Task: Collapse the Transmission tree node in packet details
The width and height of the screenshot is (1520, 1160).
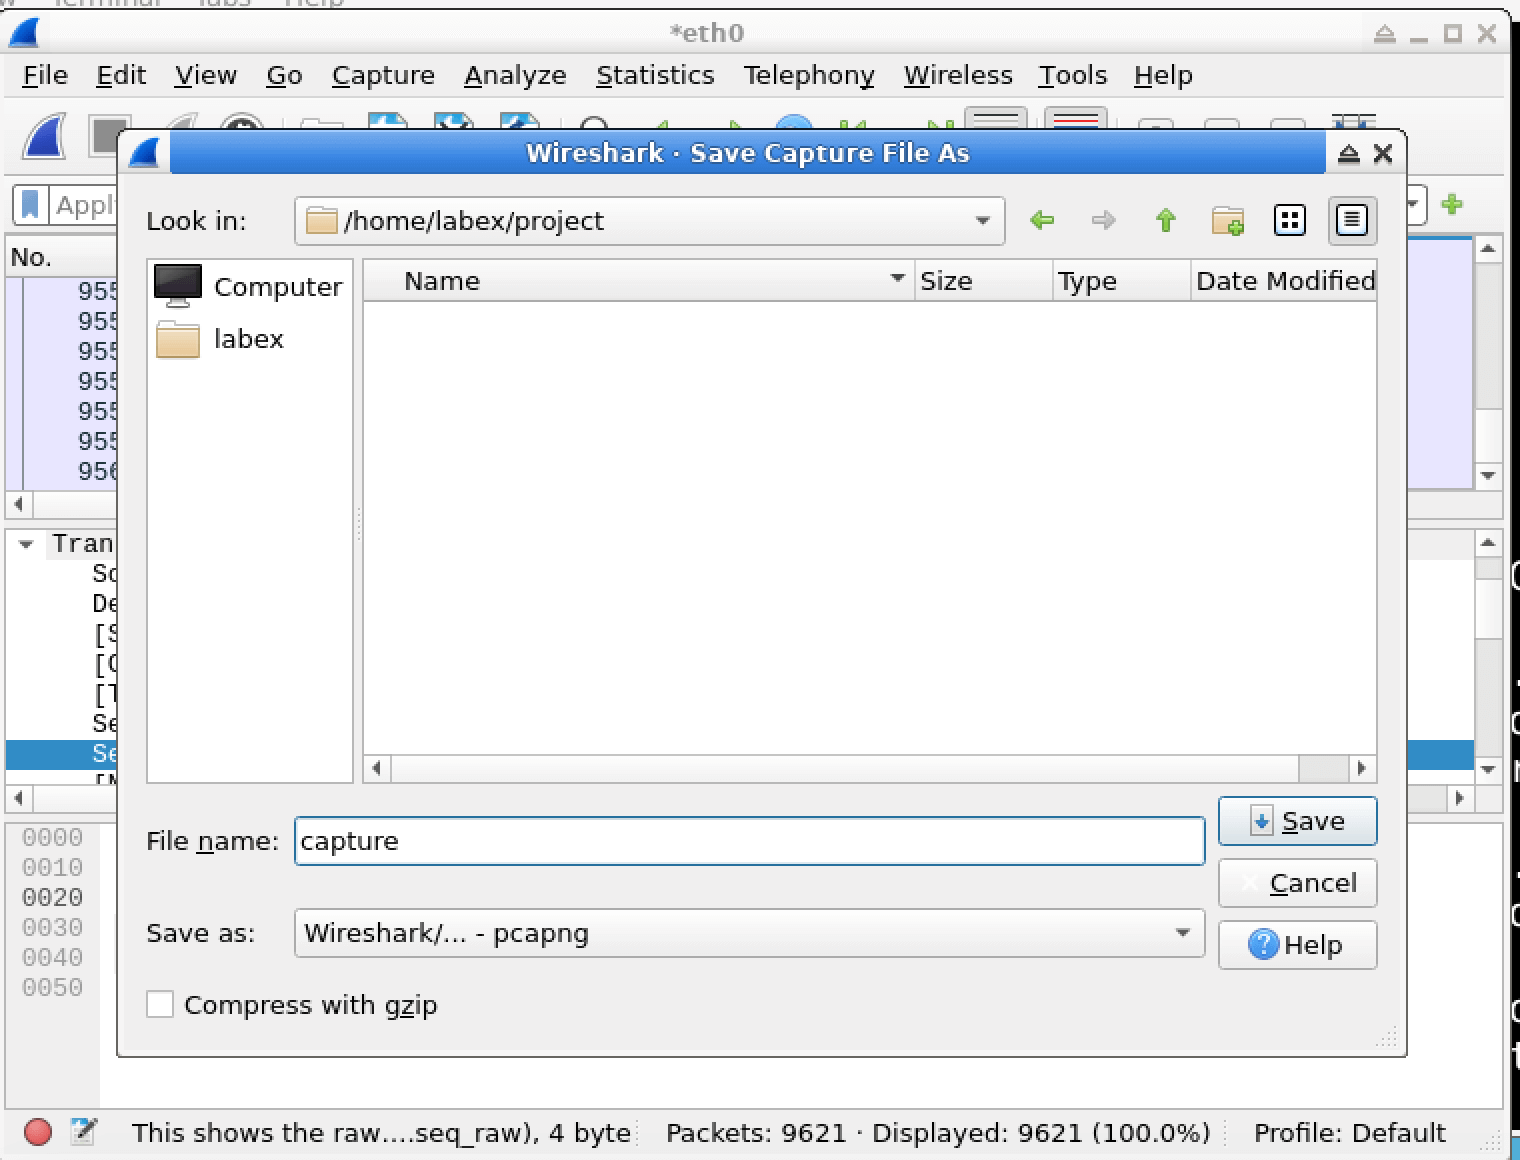Action: coord(27,544)
